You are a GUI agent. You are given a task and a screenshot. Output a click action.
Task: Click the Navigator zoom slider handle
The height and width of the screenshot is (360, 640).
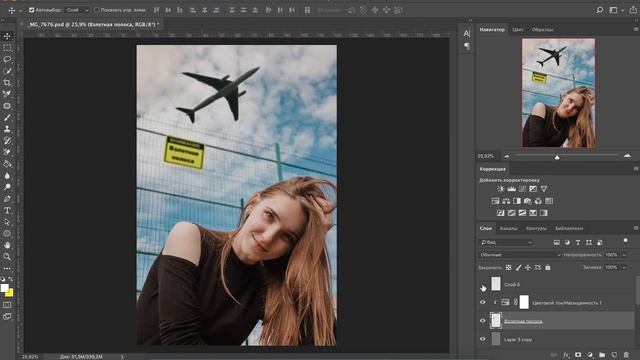557,157
